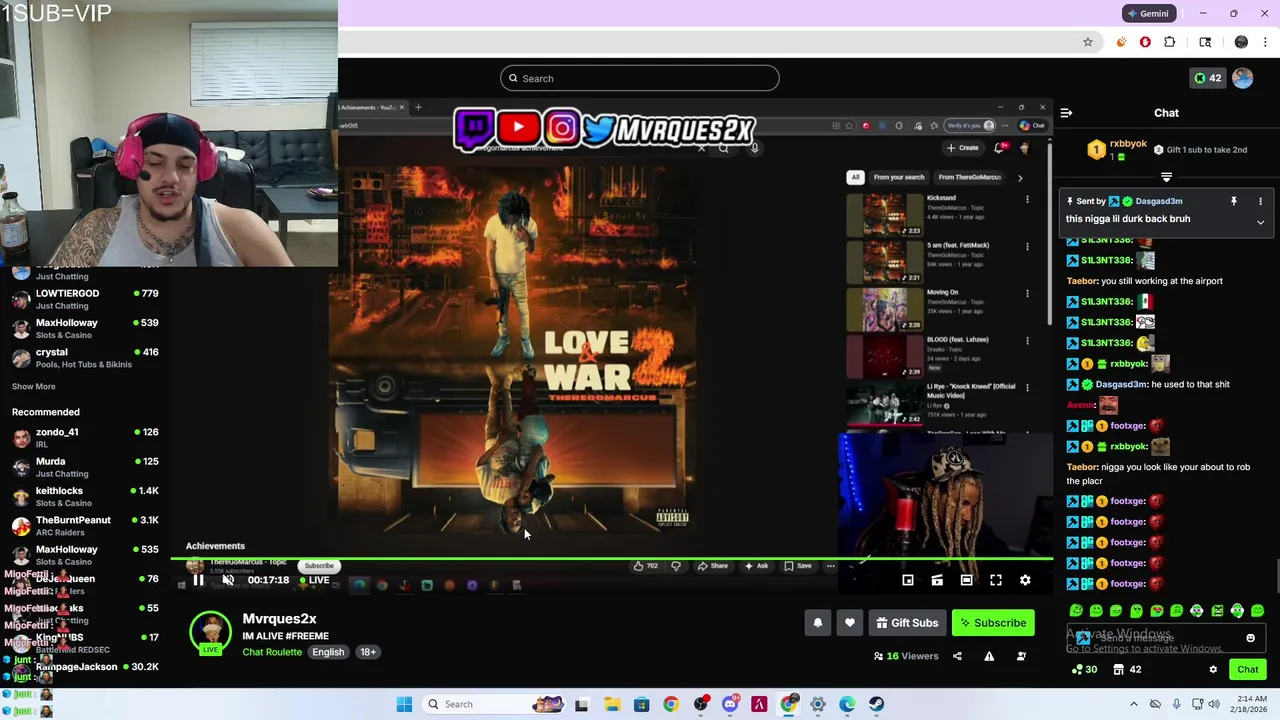Screen dimensions: 1280x720
Task: Click the Gift Subs button
Action: click(x=907, y=623)
